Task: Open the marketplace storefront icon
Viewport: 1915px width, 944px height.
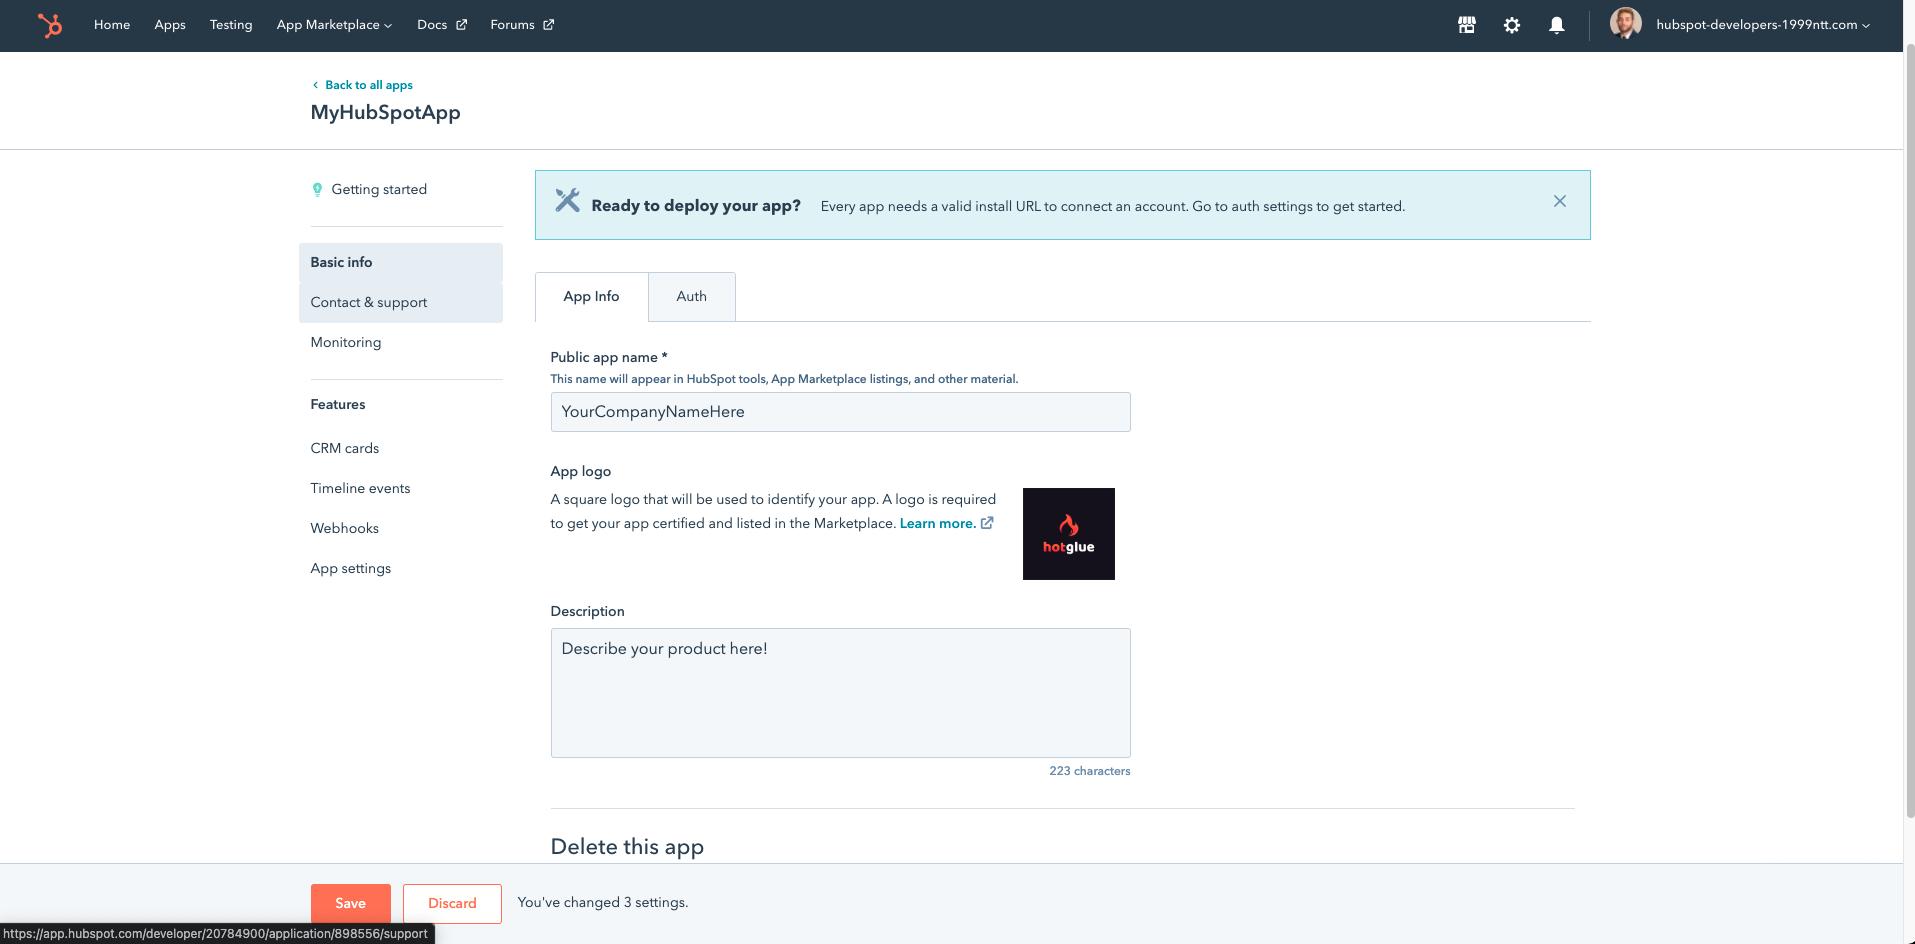Action: pyautogui.click(x=1467, y=25)
